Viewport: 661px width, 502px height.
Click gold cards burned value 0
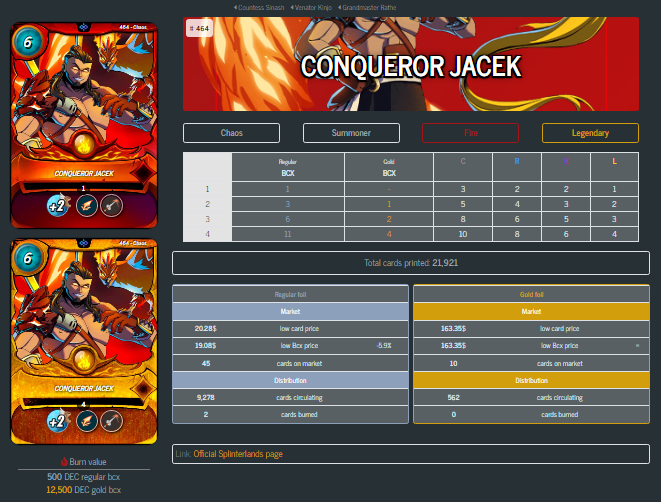(454, 415)
